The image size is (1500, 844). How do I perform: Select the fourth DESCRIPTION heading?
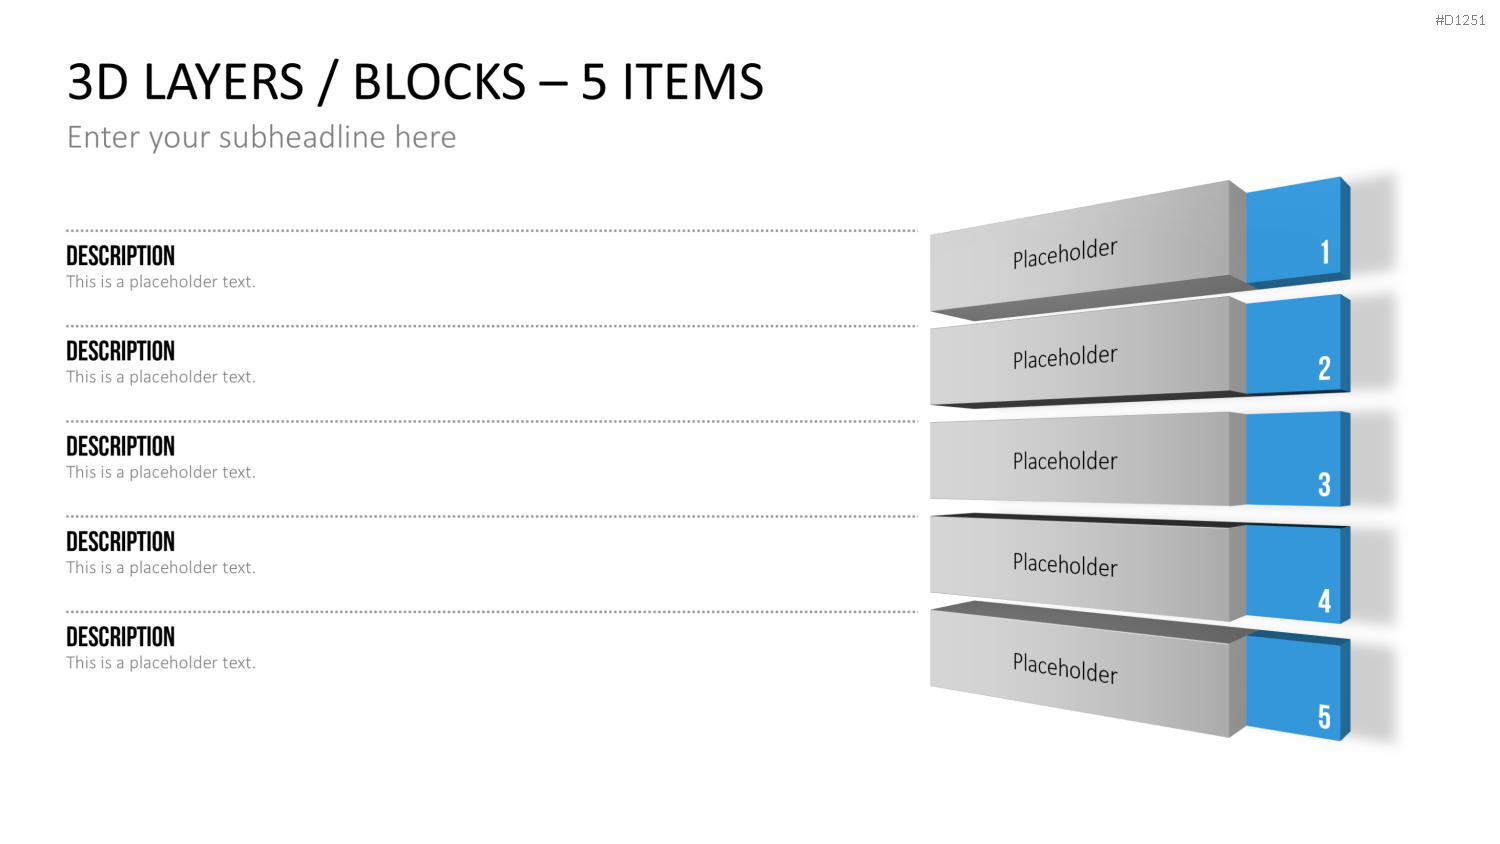tap(120, 542)
